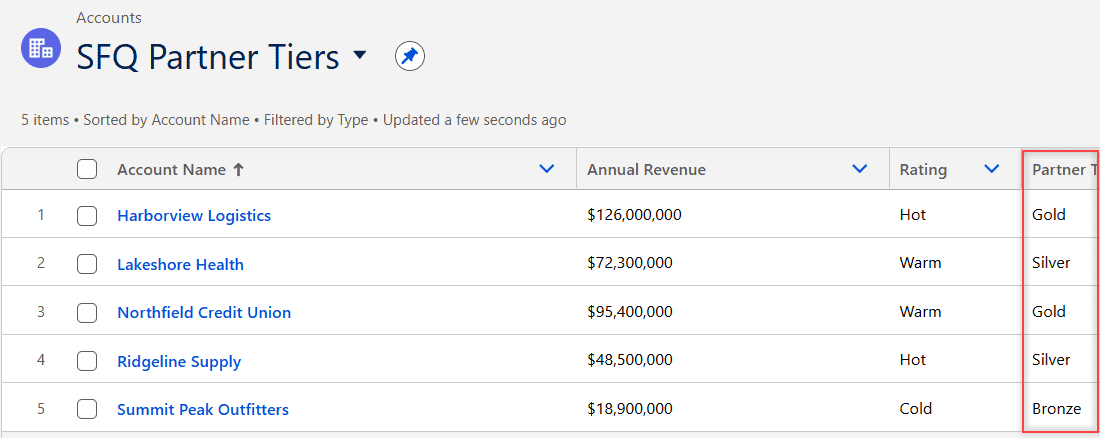The image size is (1100, 438).
Task: Click the list status line reading 5 items
Action: pyautogui.click(x=293, y=120)
